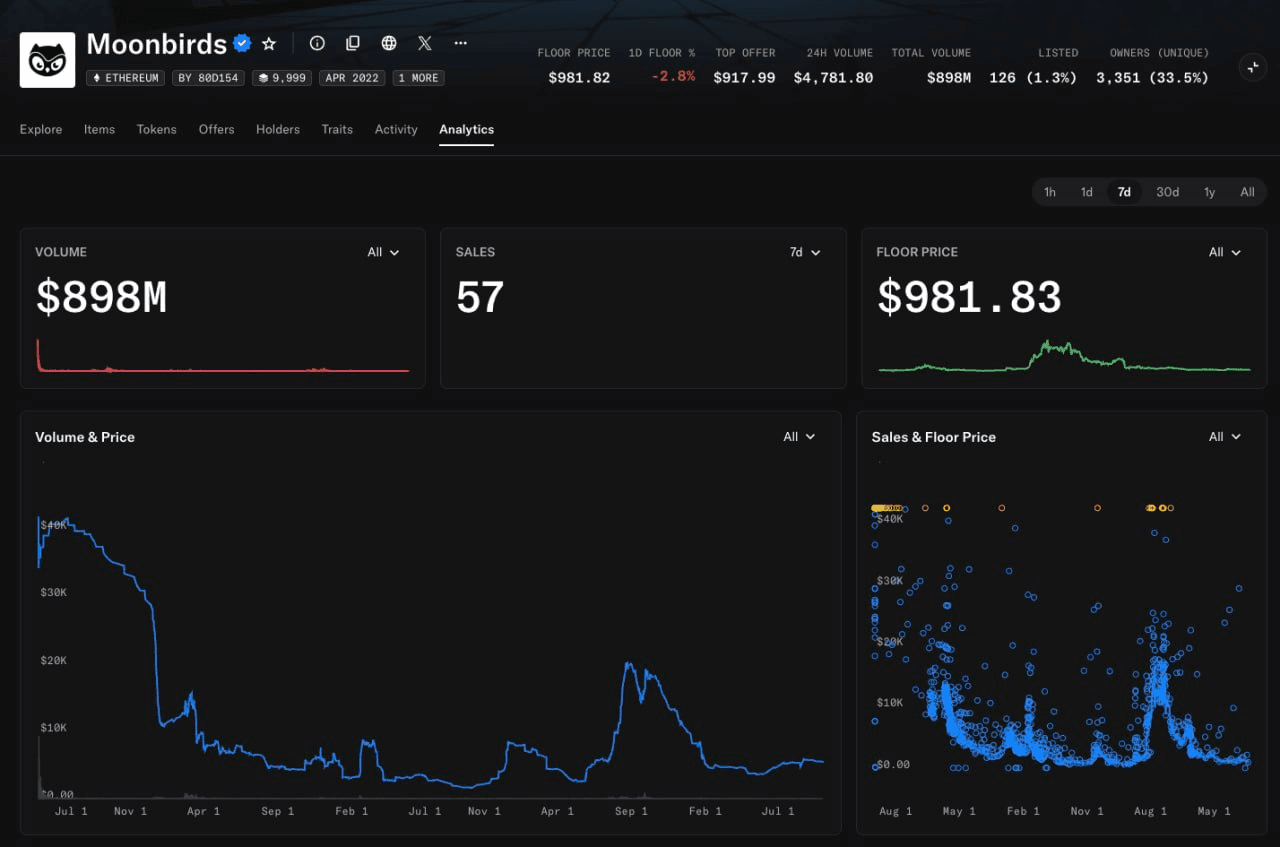Click the Moonbirds owl collection logo

pyautogui.click(x=47, y=60)
